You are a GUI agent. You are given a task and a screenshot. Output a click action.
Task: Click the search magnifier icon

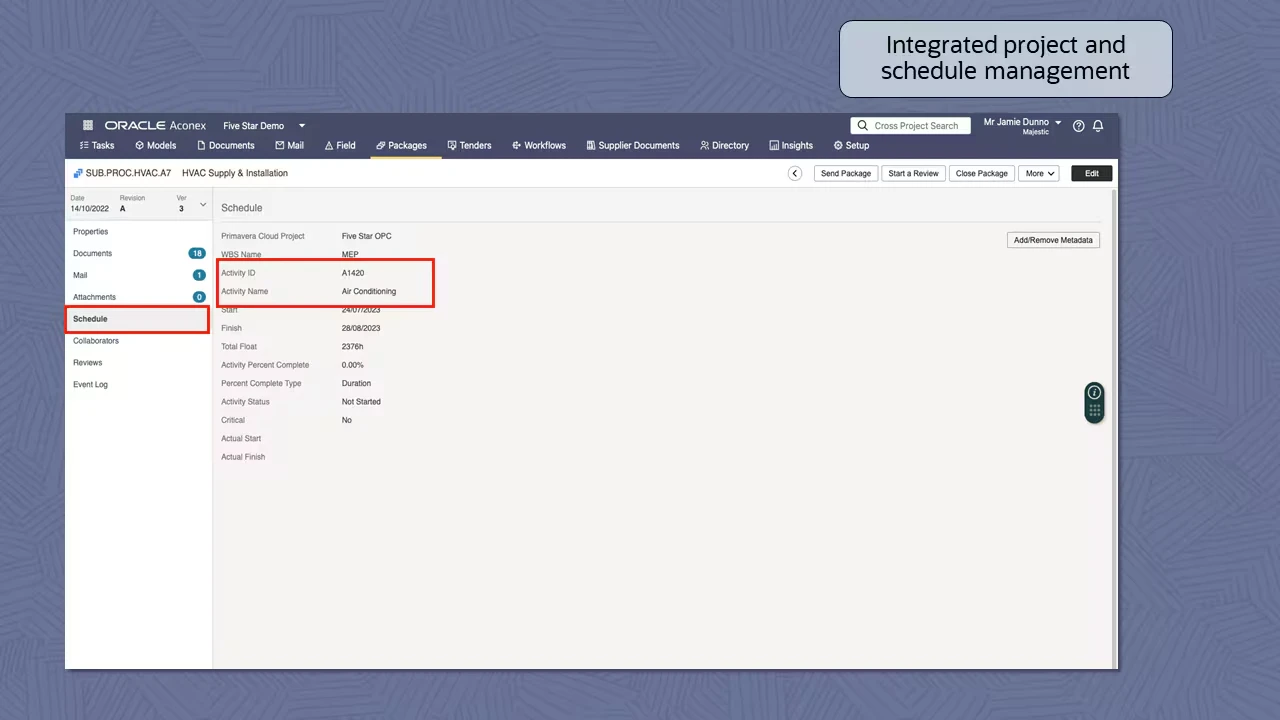pos(862,126)
